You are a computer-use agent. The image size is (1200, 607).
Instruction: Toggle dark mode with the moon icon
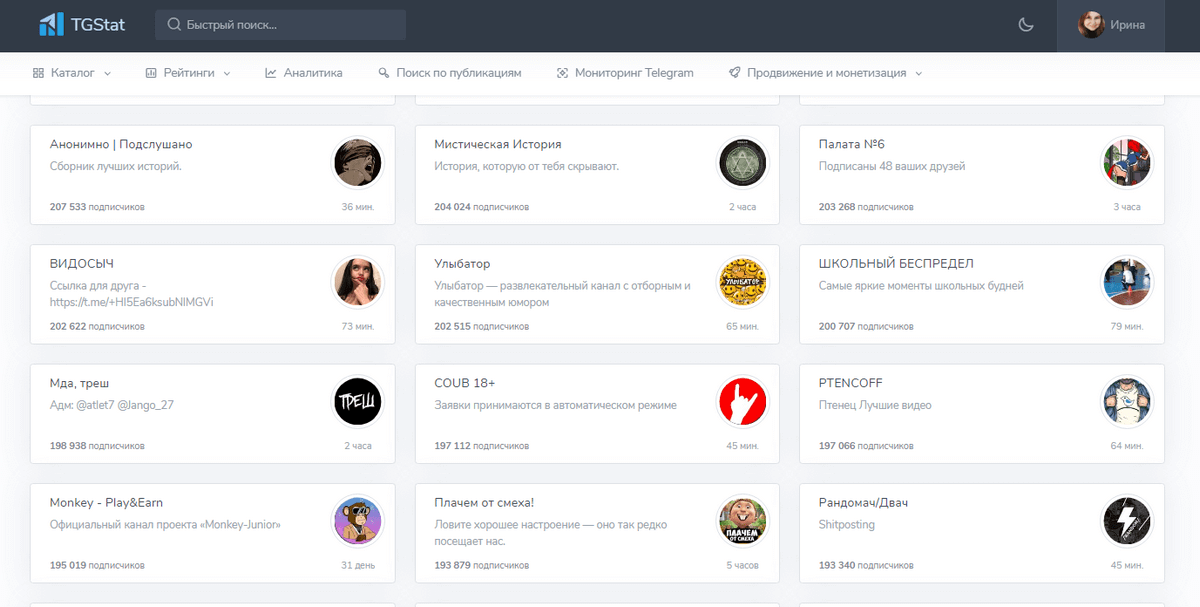1025,25
